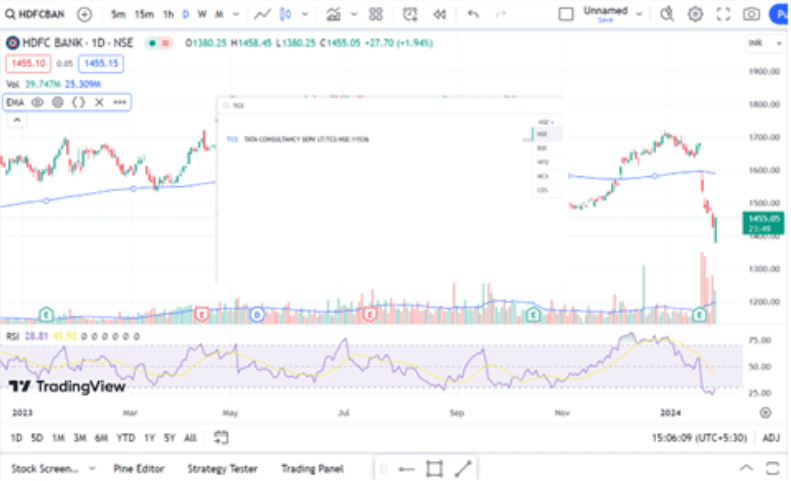Image resolution: width=791 pixels, height=481 pixels.
Task: Open the line chart style icon
Action: click(262, 14)
